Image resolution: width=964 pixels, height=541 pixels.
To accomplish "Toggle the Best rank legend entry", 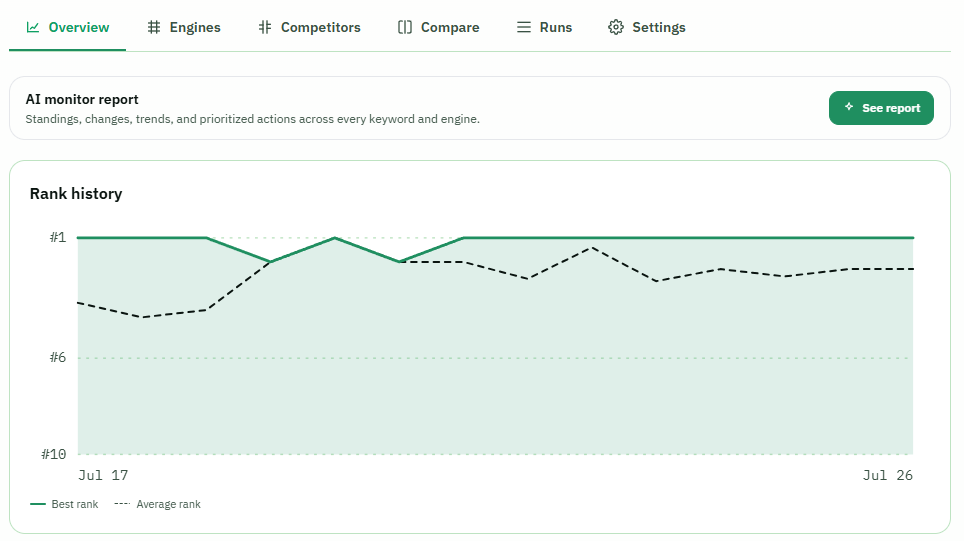I will click(x=64, y=504).
